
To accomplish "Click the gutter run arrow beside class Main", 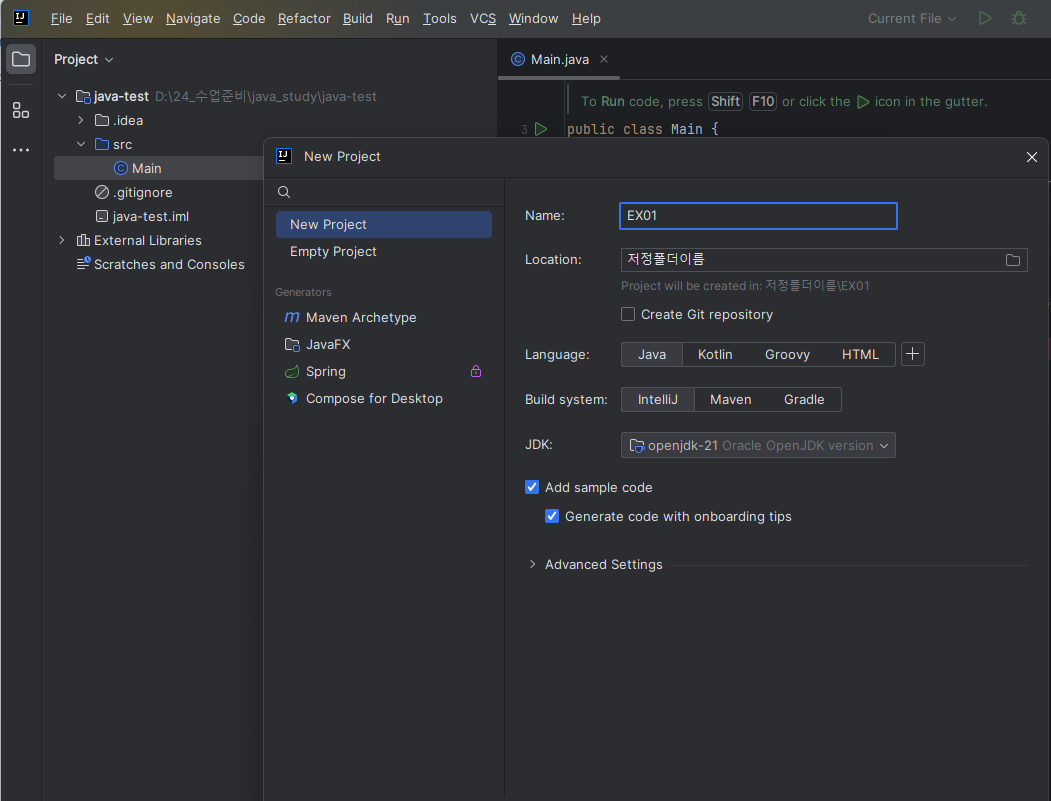I will tap(541, 129).
